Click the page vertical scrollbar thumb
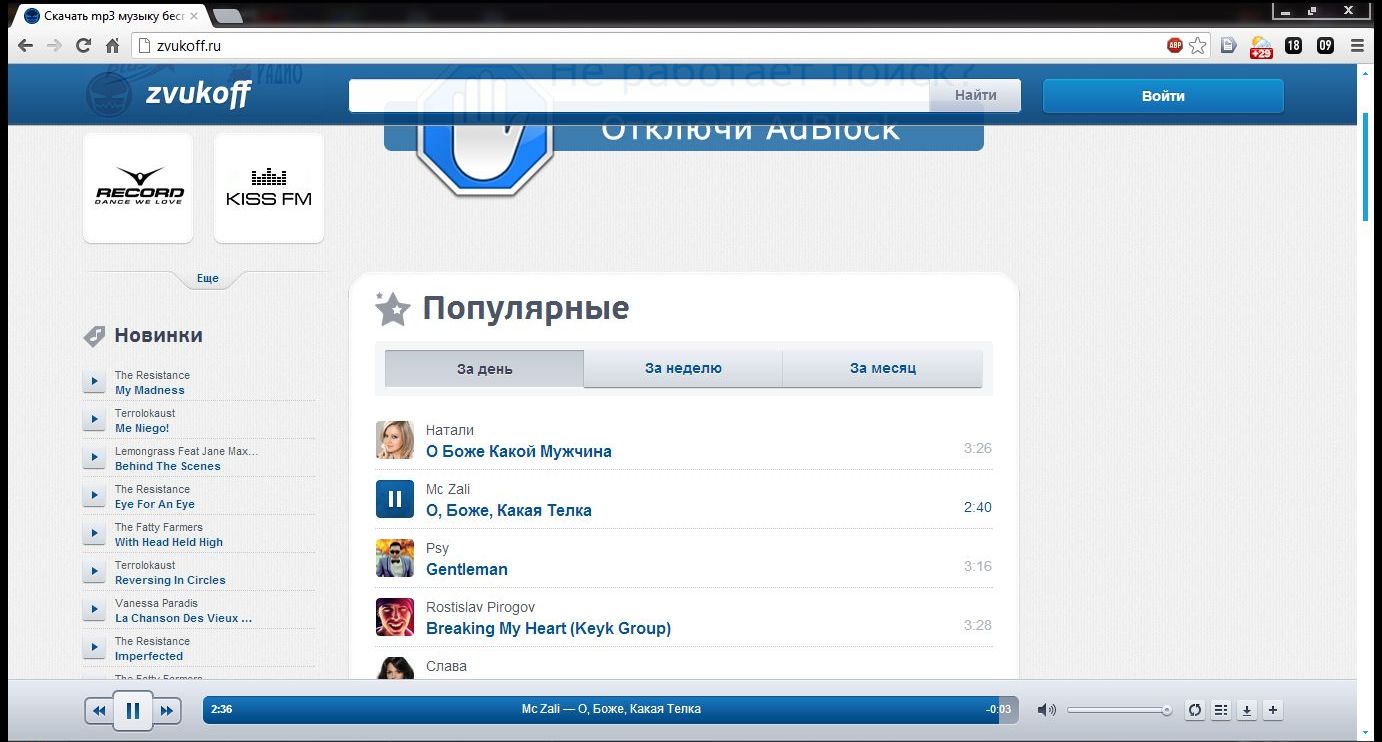Viewport: 1382px width, 742px height. 1366,166
